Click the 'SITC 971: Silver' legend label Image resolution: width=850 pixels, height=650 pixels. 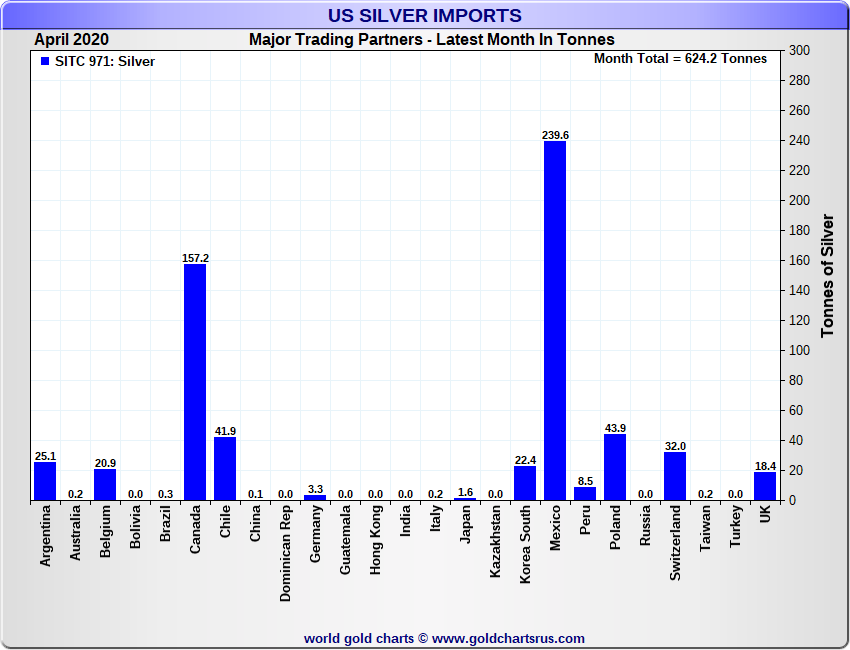[105, 61]
